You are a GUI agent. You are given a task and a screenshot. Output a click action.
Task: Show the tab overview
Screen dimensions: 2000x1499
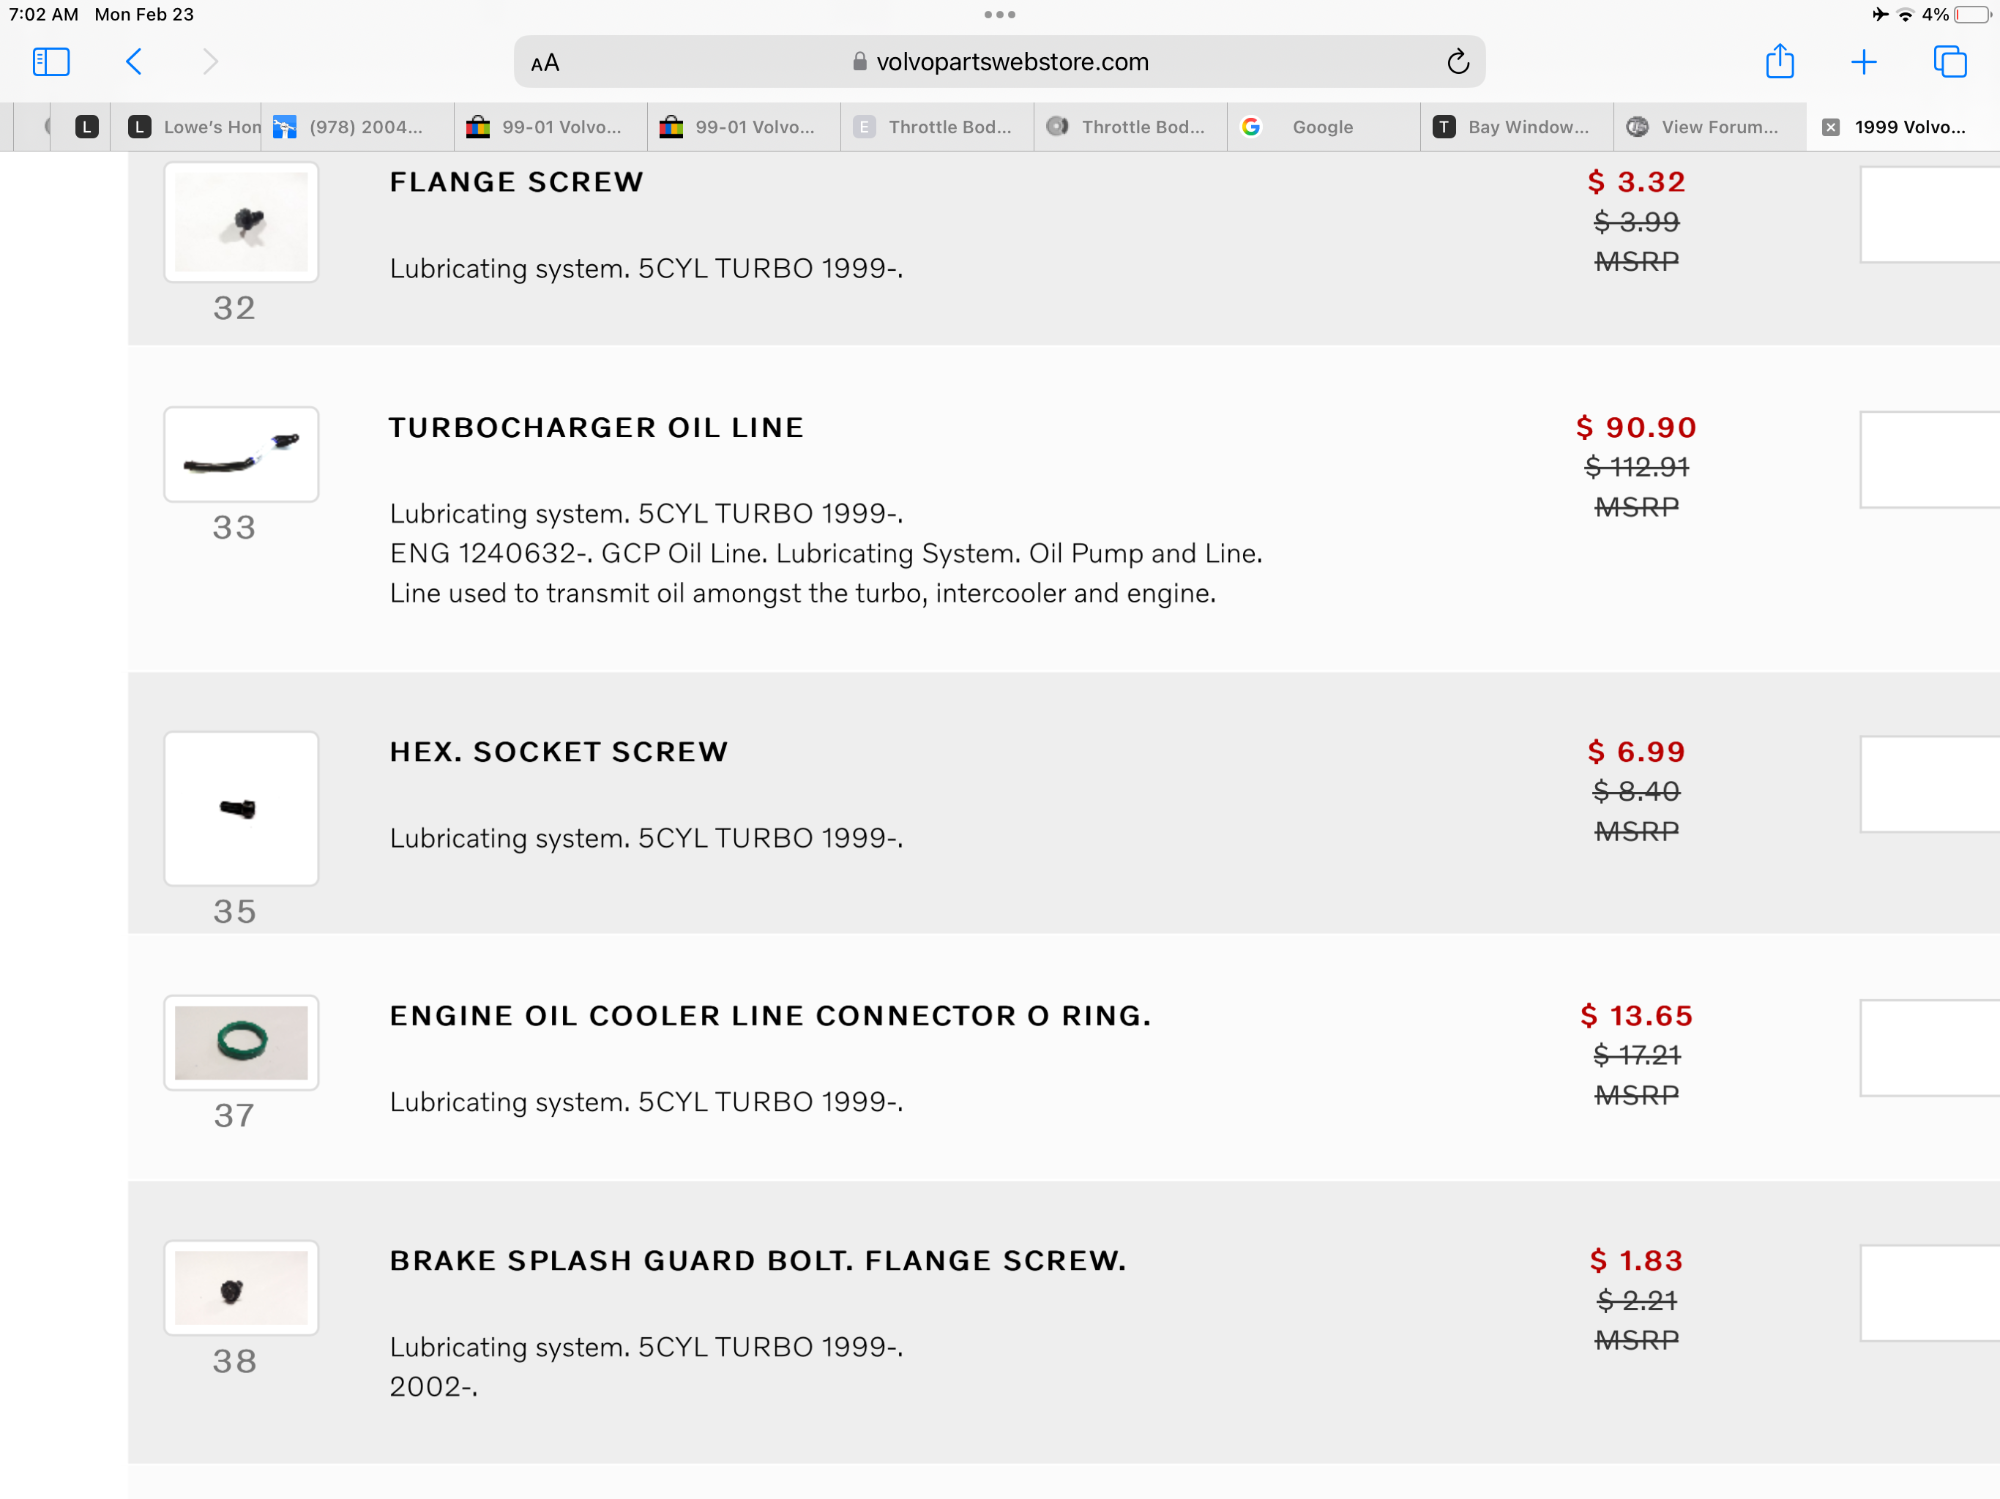point(1950,62)
